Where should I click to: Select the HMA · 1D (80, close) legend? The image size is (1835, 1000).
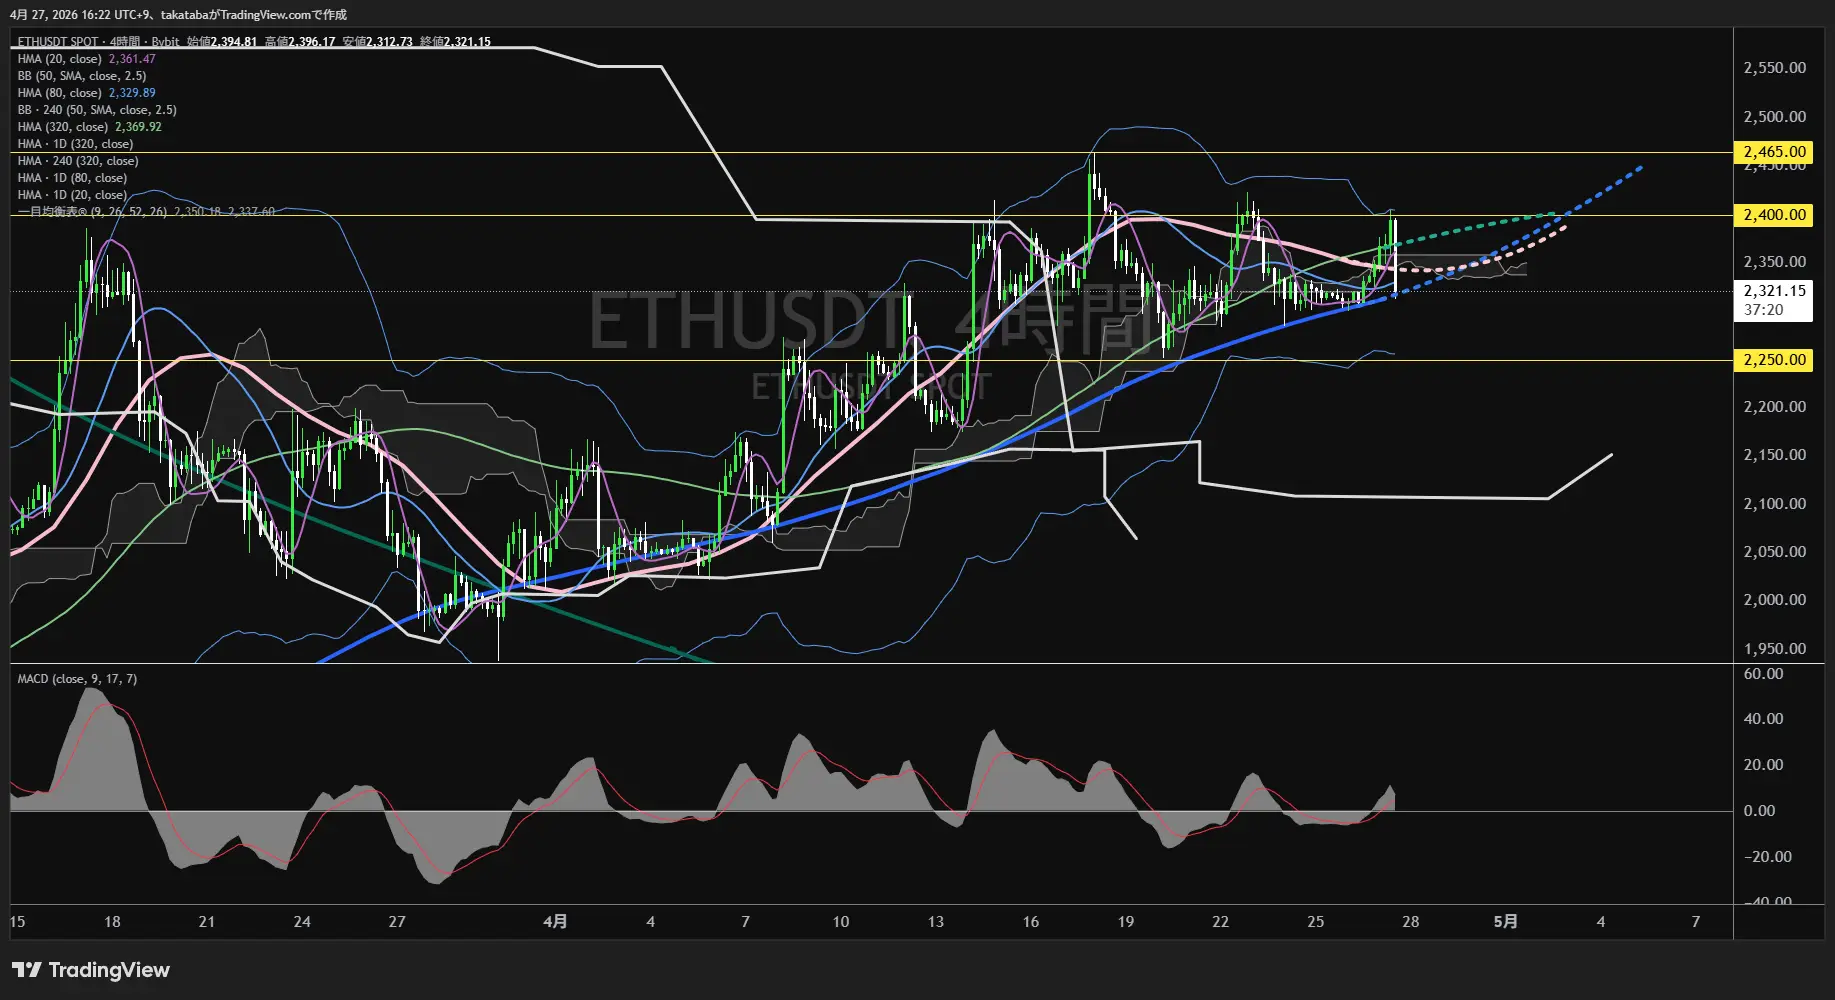(x=72, y=178)
